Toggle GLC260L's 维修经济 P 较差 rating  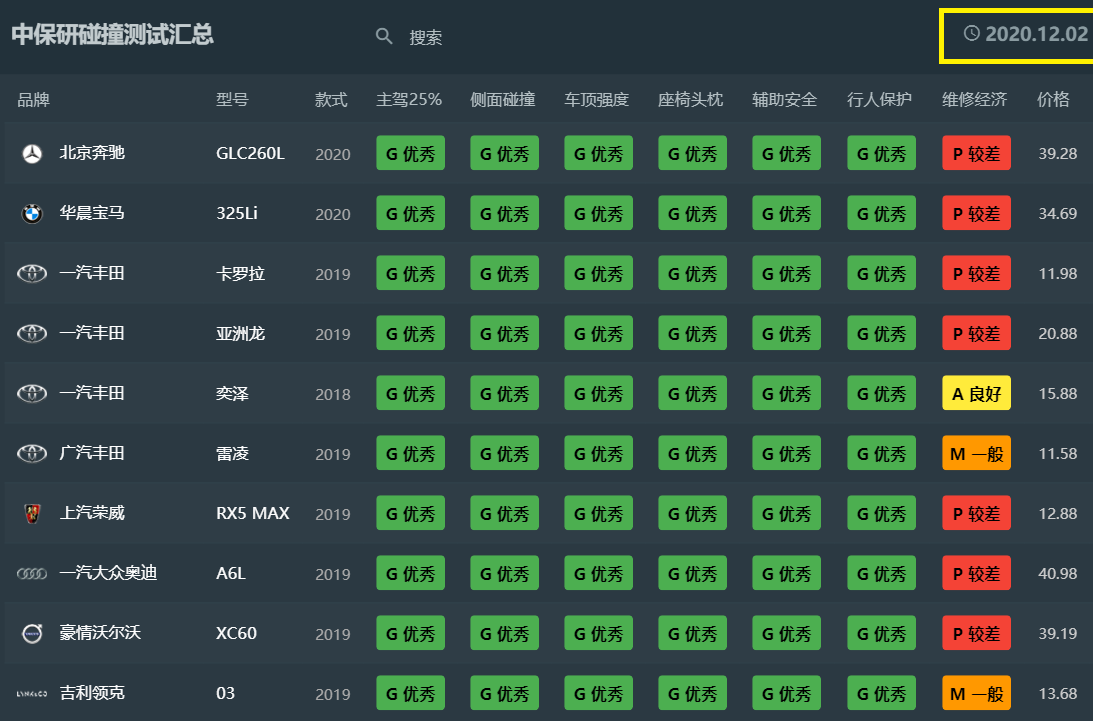[x=976, y=153]
